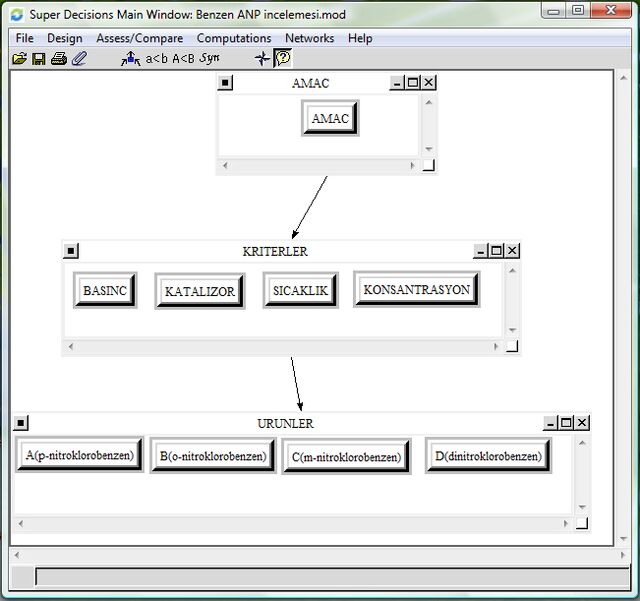Image resolution: width=640 pixels, height=601 pixels.
Task: Click the URUNLER cluster title text
Action: point(285,424)
